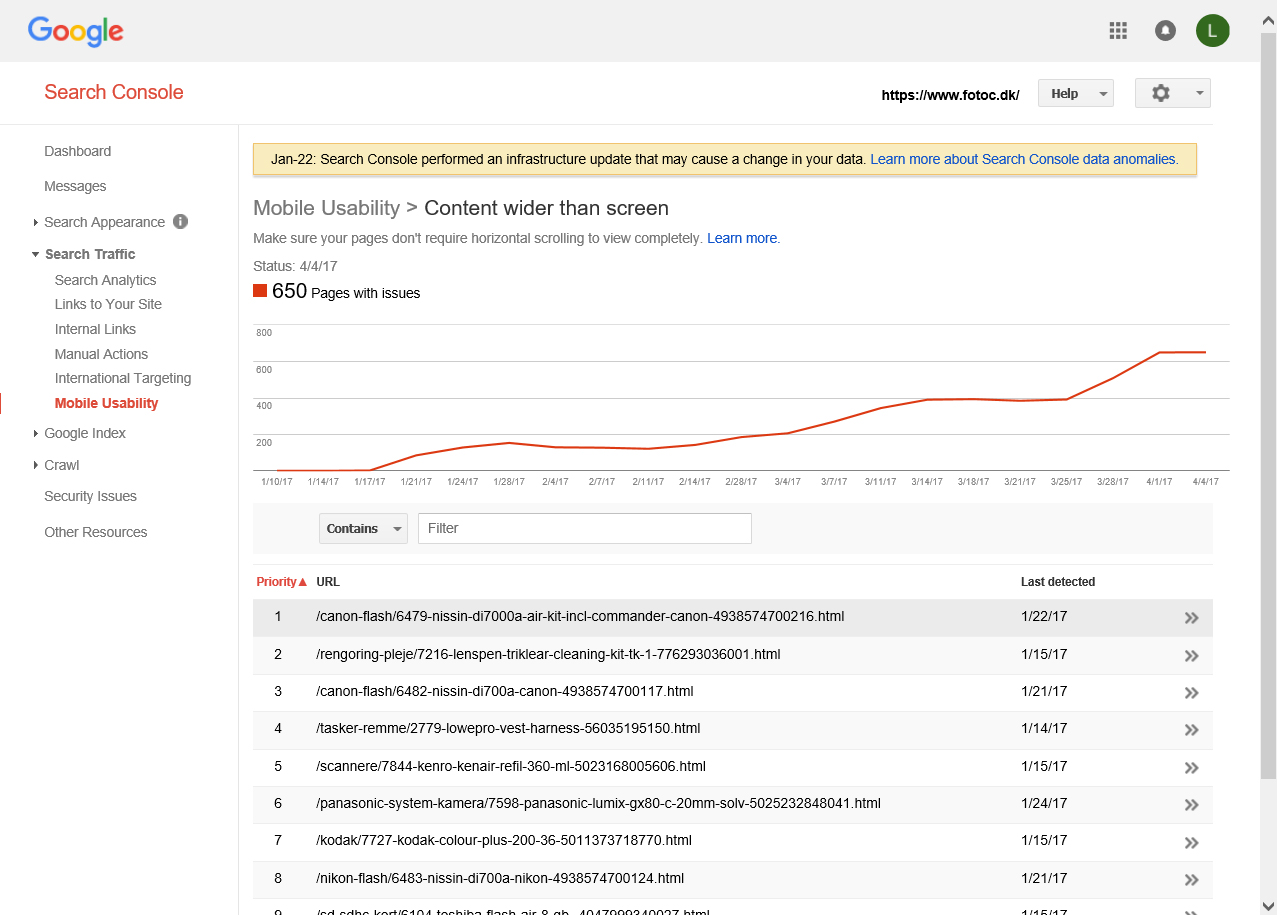Click the Priority column sort arrow
1277x915 pixels.
tap(303, 582)
